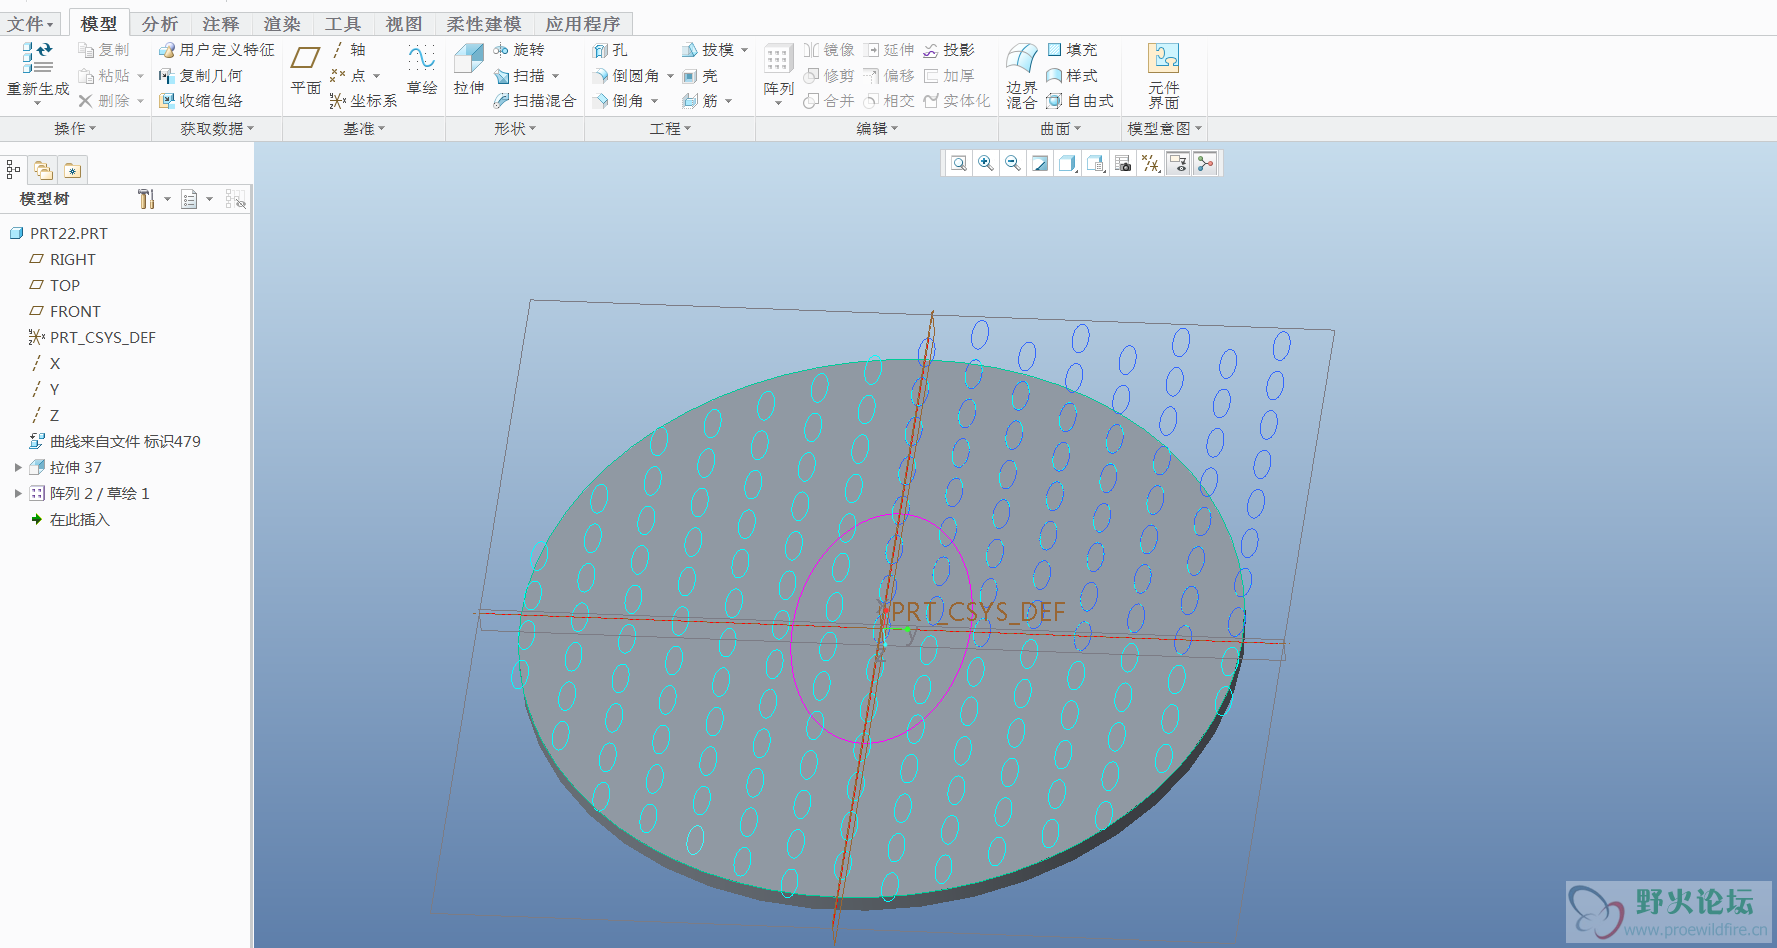The image size is (1777, 948).
Task: Launch the Extrude (拉伸) tool
Action: pos(468,58)
